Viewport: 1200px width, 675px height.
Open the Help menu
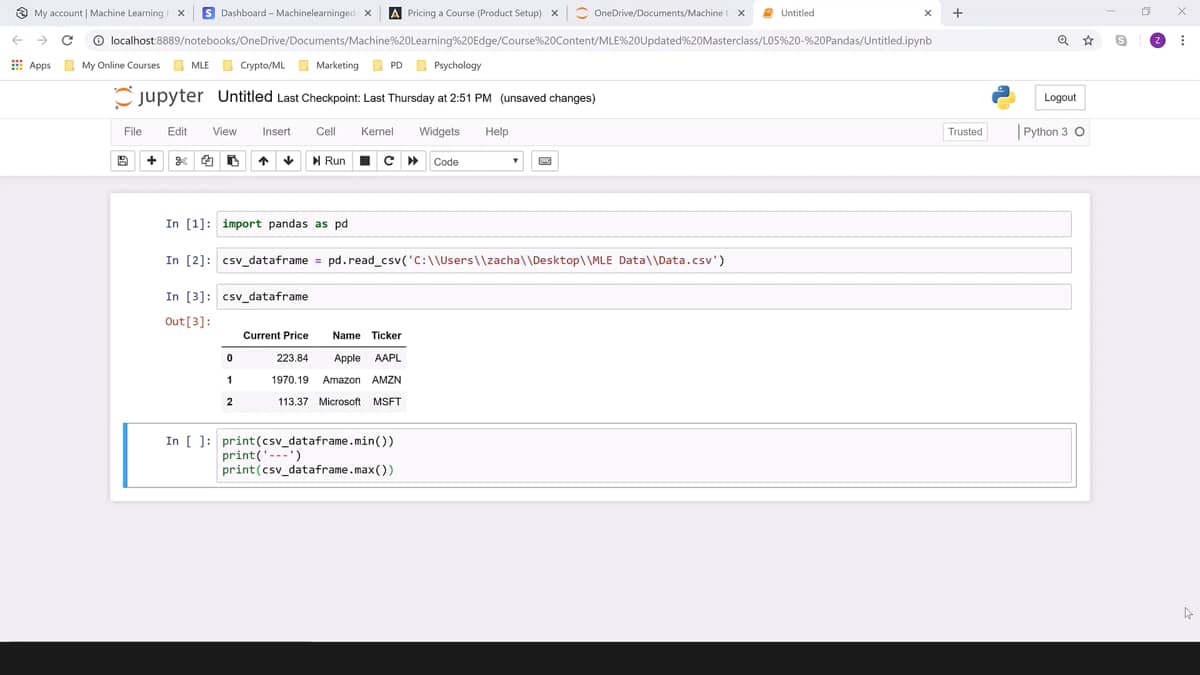pyautogui.click(x=497, y=131)
